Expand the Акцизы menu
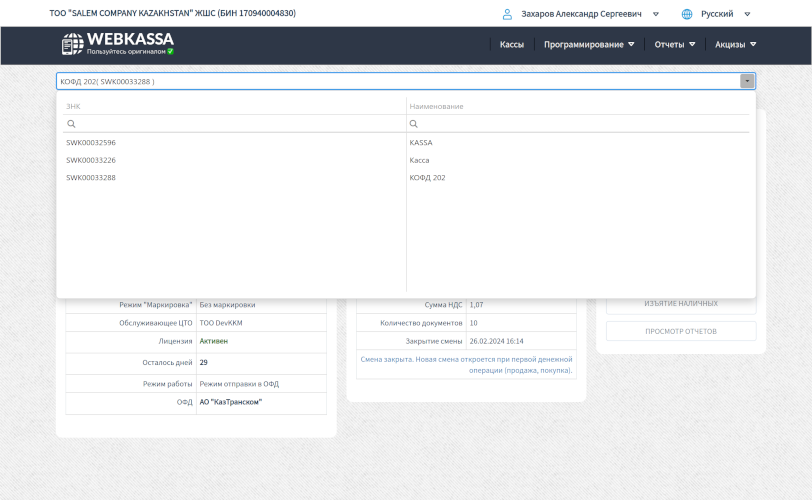The image size is (812, 500). 735,45
